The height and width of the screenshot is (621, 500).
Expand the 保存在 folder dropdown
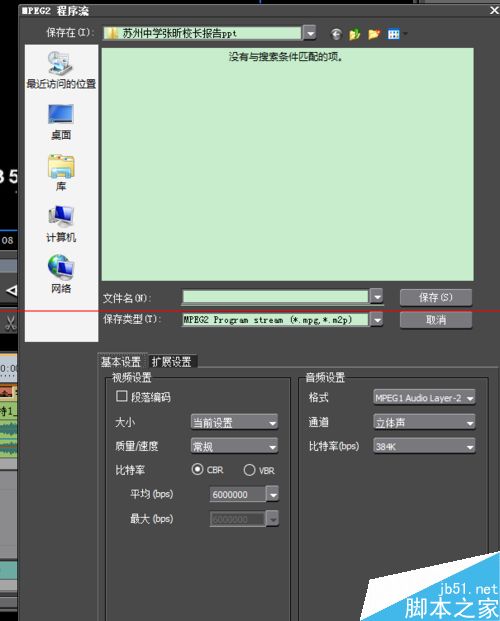point(310,33)
